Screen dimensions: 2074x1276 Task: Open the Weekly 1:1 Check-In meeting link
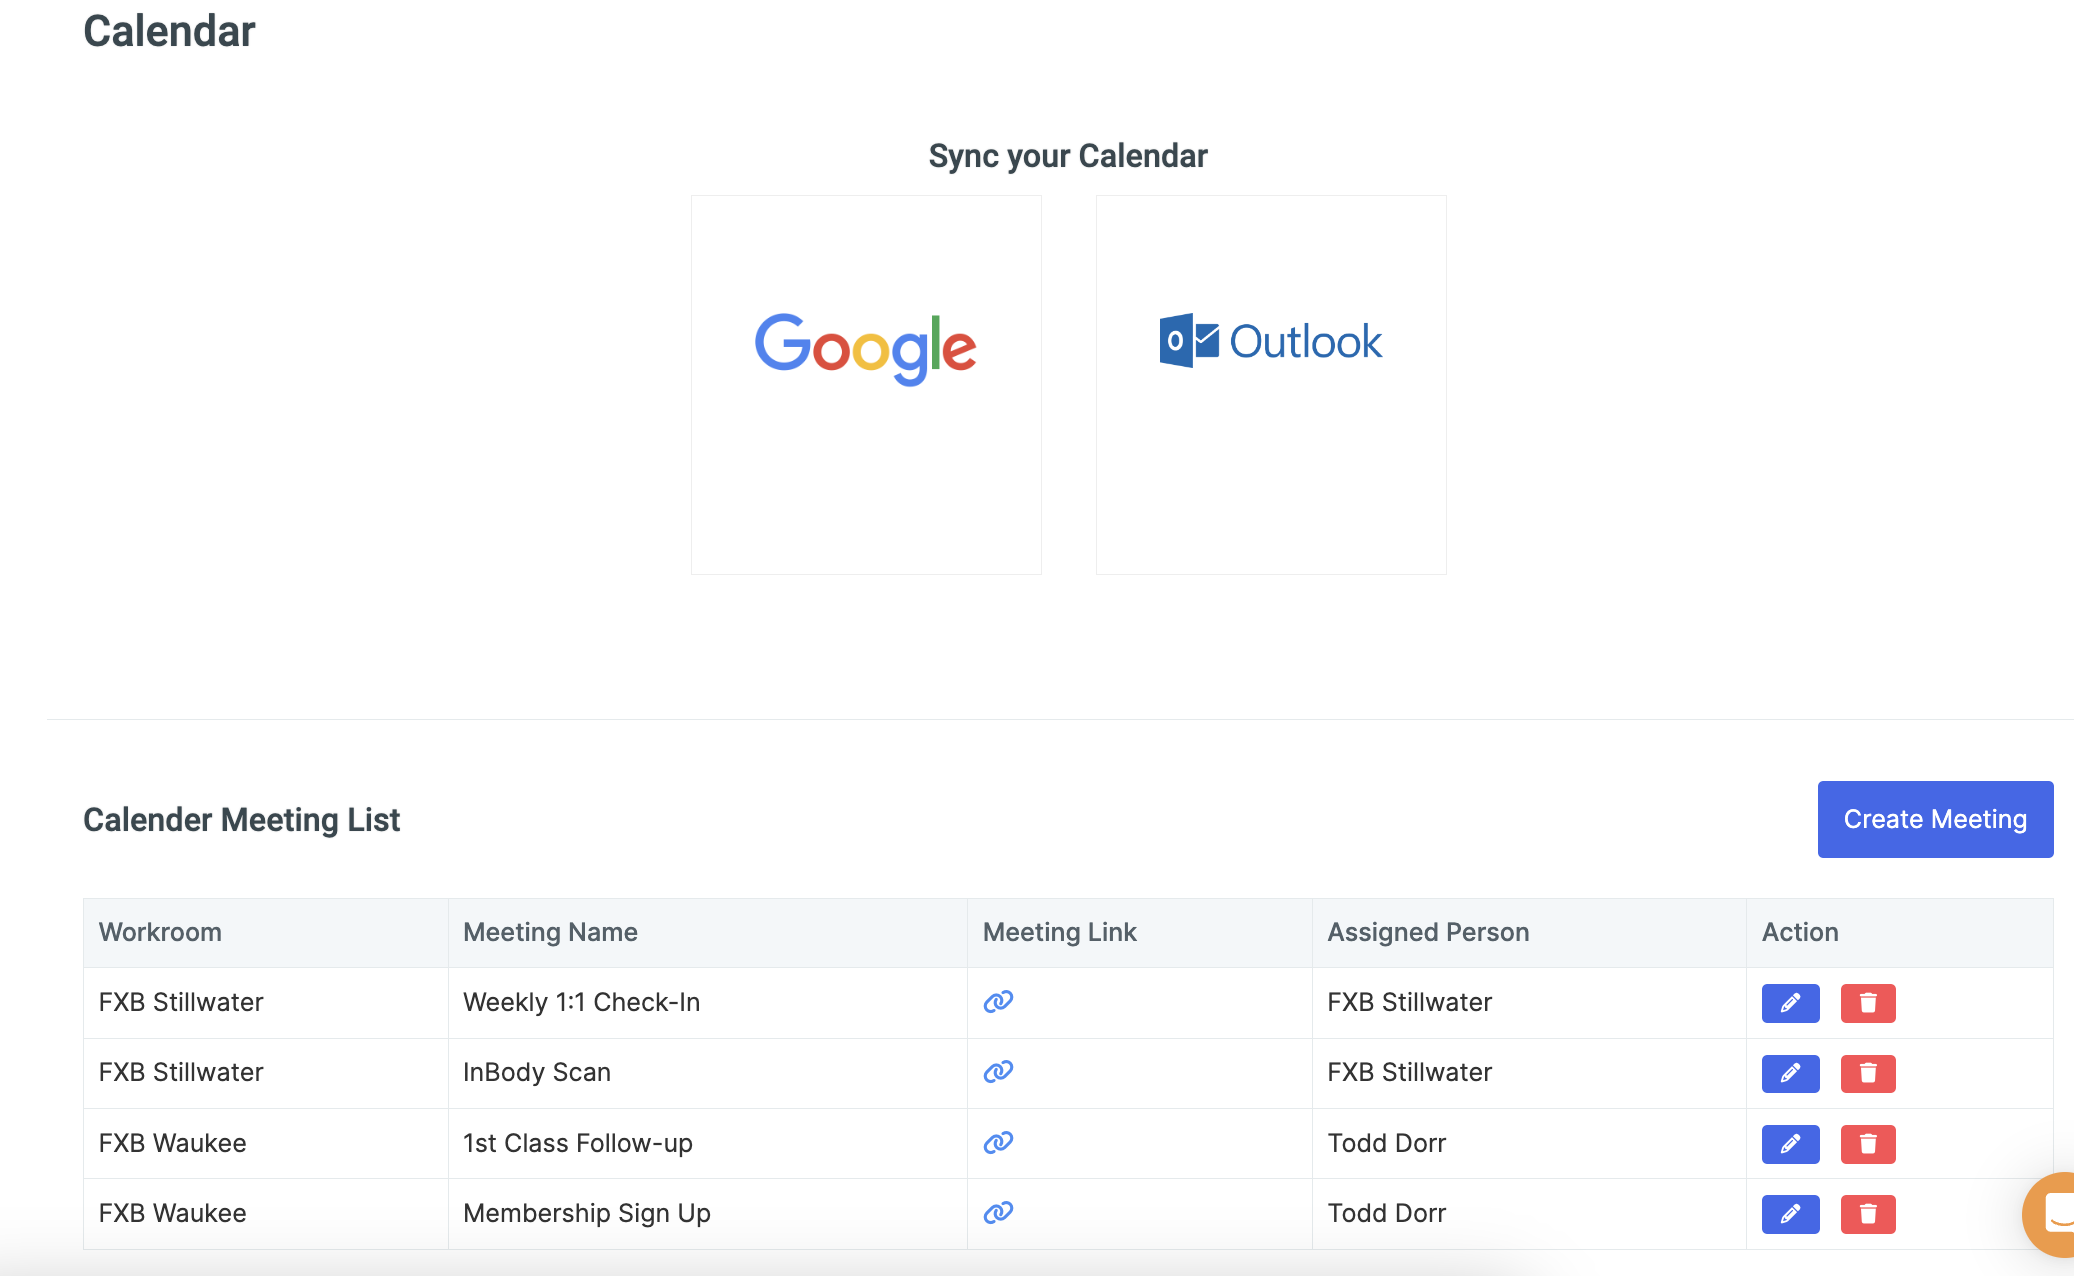pyautogui.click(x=998, y=1002)
